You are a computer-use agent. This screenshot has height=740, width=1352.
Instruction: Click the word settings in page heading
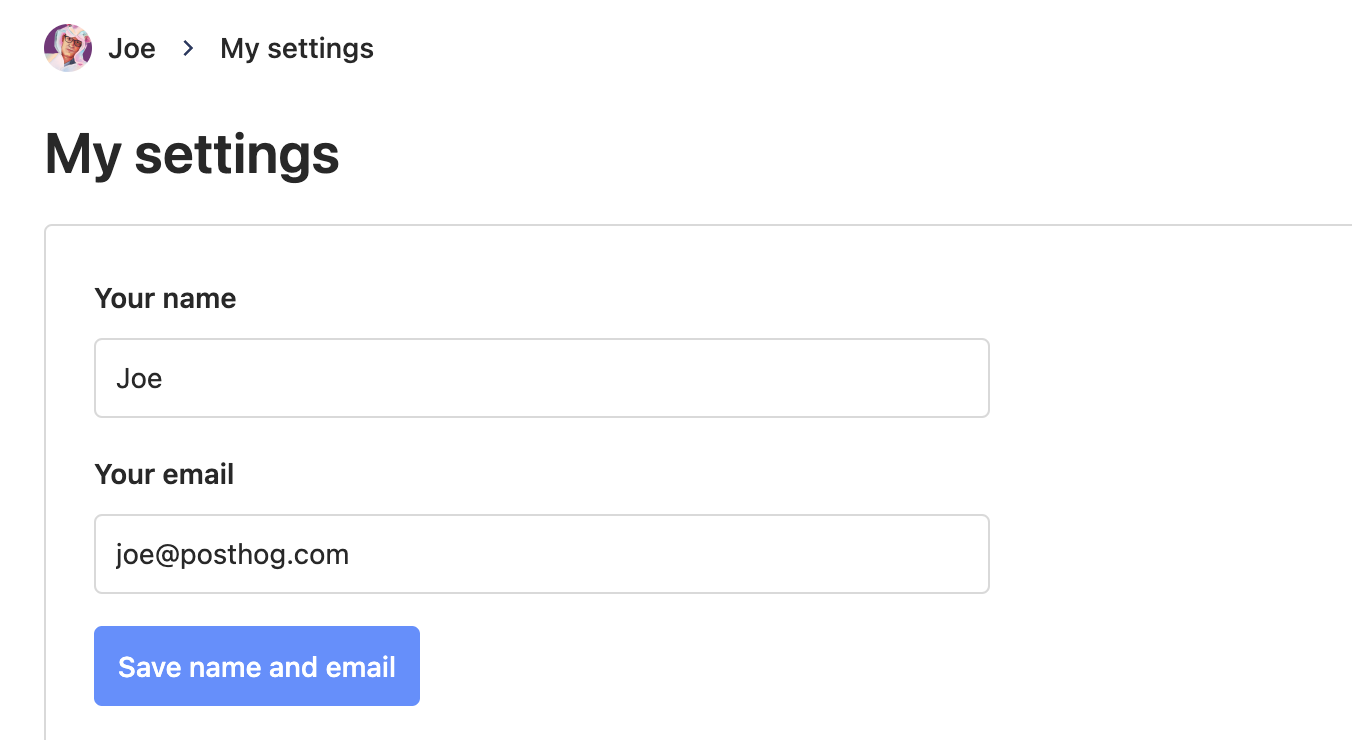pyautogui.click(x=237, y=155)
